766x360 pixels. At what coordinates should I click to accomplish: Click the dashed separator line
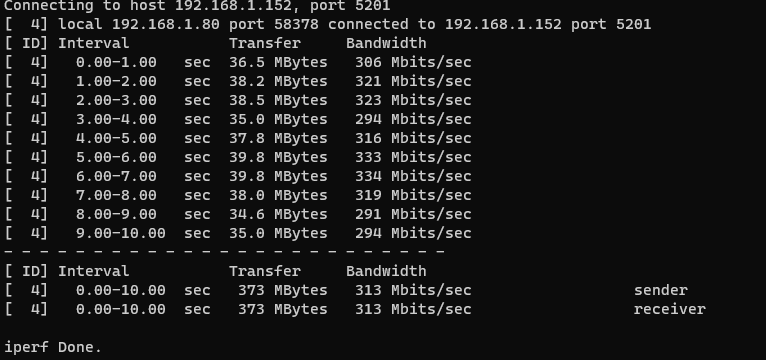point(224,252)
